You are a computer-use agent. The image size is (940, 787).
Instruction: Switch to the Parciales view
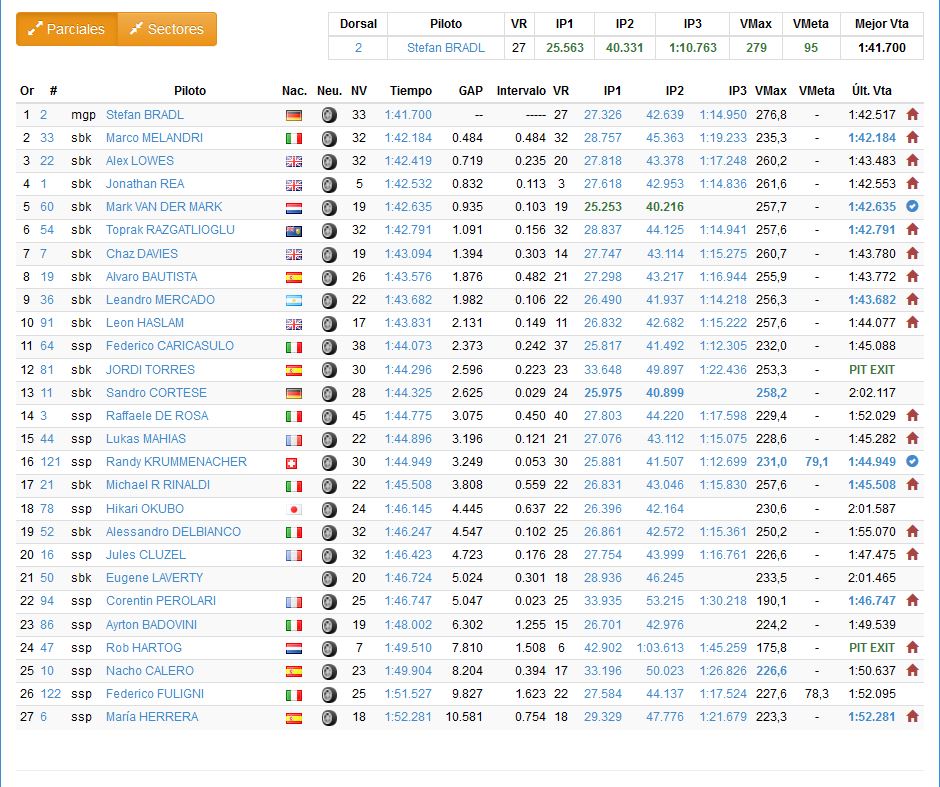66,29
